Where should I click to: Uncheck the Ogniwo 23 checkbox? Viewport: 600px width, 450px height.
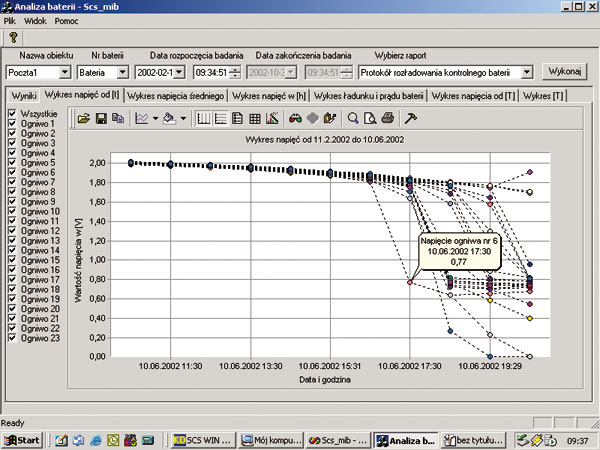click(x=12, y=338)
